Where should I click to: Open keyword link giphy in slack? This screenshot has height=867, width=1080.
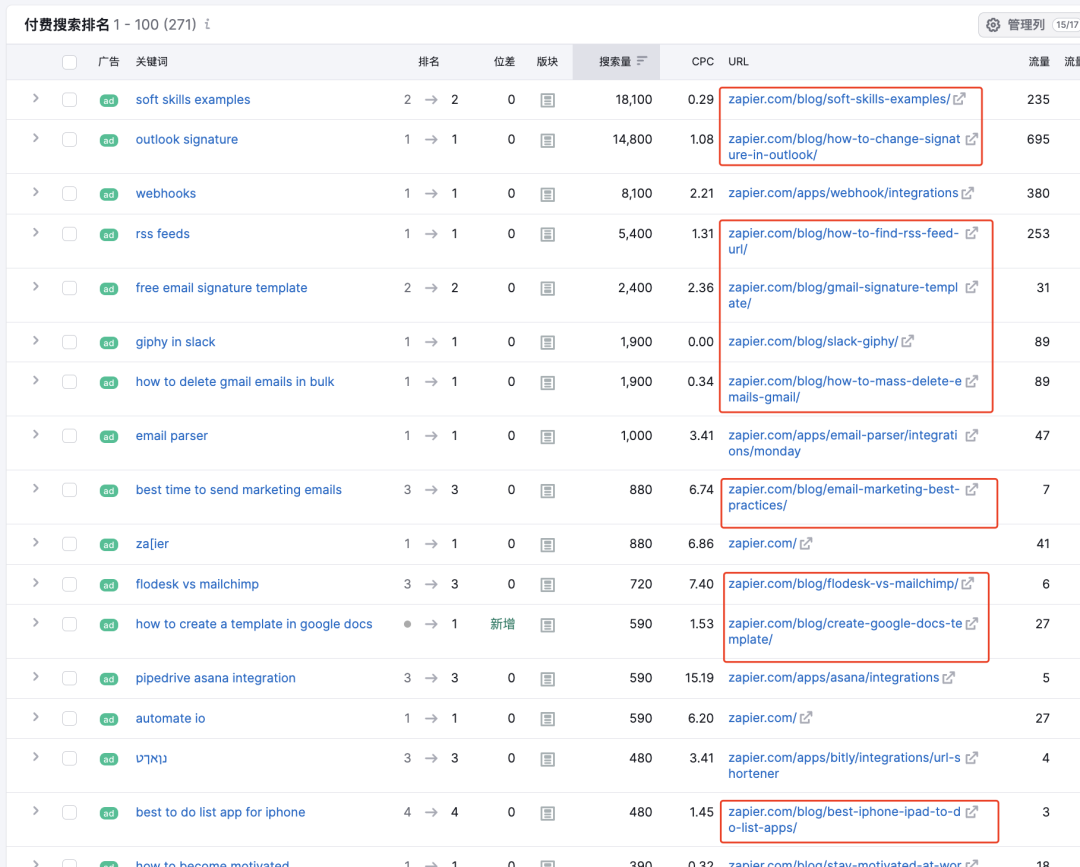point(176,342)
